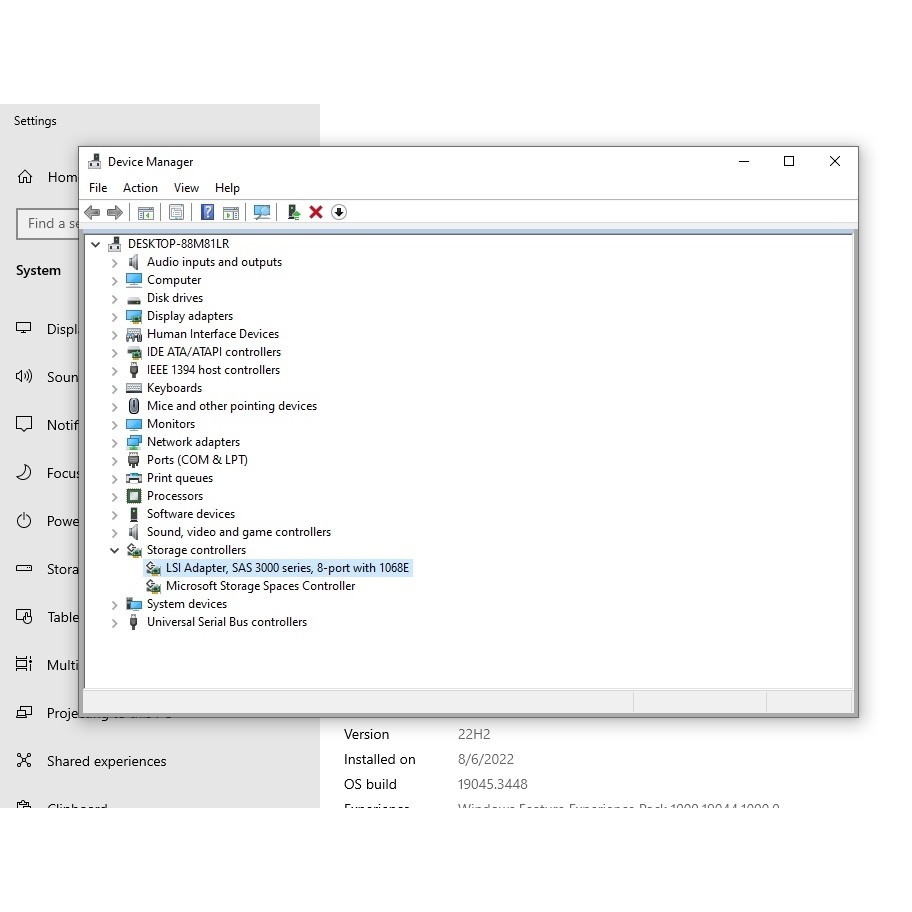Click the Action pane toolbar icon
The width and height of the screenshot is (912, 912).
pos(231,213)
